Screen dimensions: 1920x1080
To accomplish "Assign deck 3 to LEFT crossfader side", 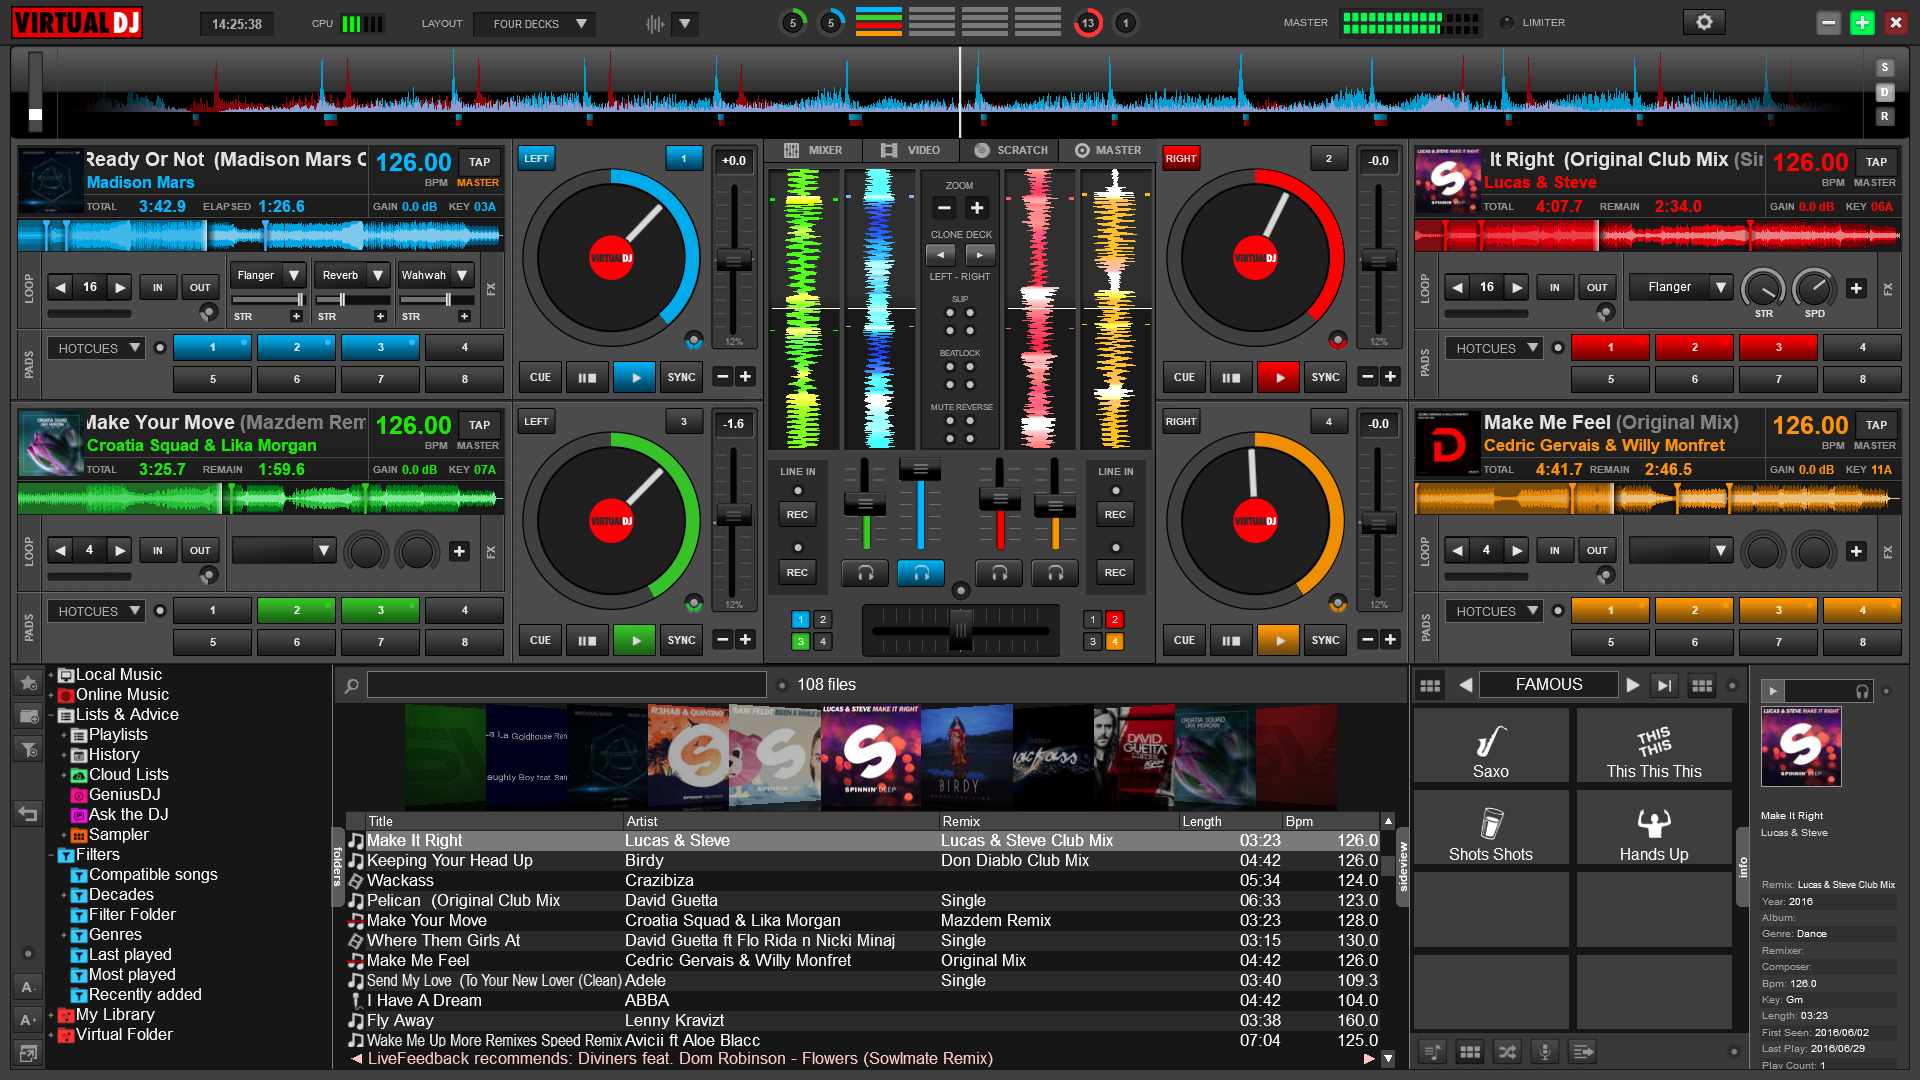I will (x=537, y=421).
